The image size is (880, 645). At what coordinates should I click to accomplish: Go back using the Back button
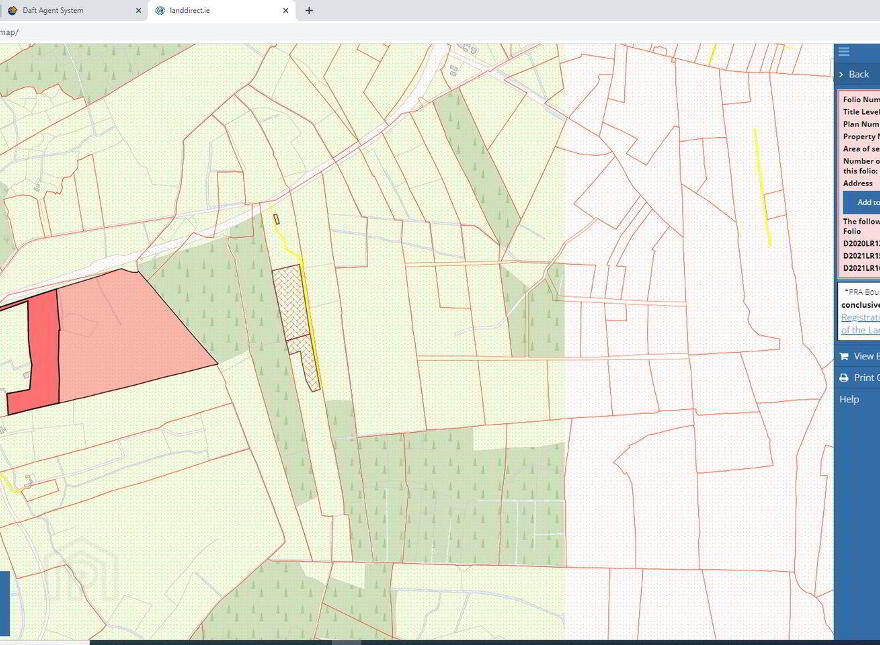(x=858, y=75)
